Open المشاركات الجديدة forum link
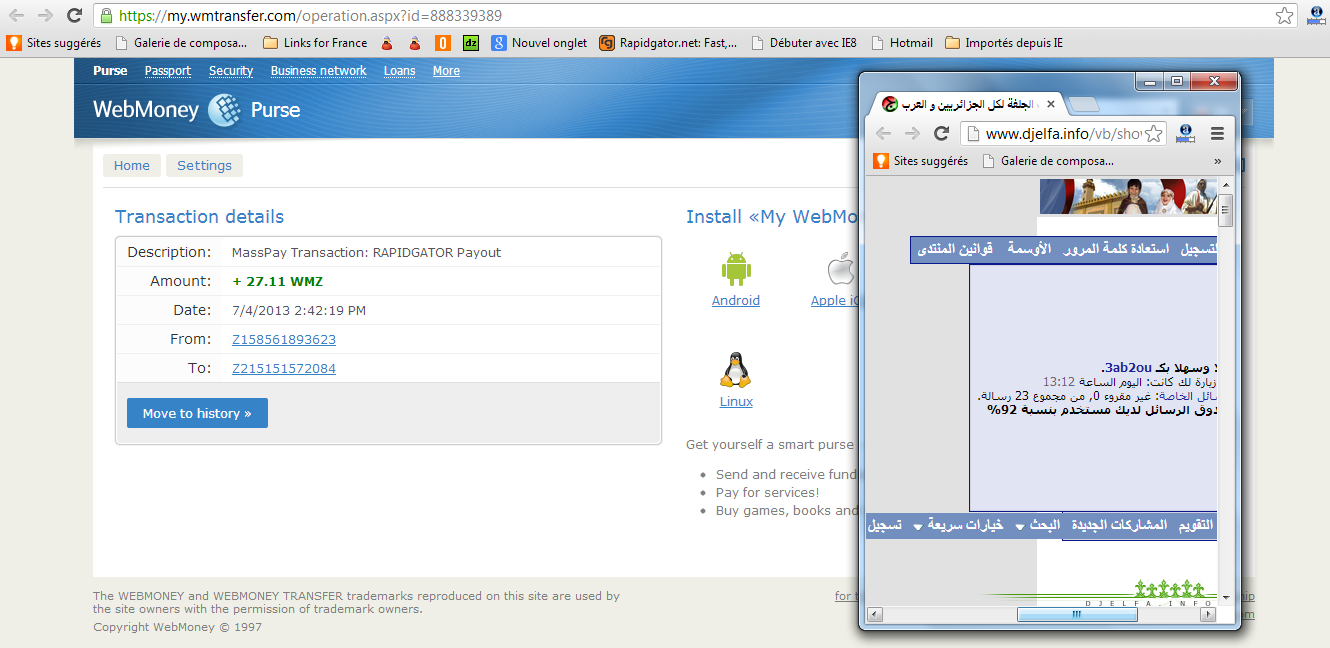Screen dimensions: 1330x648 [1119, 526]
